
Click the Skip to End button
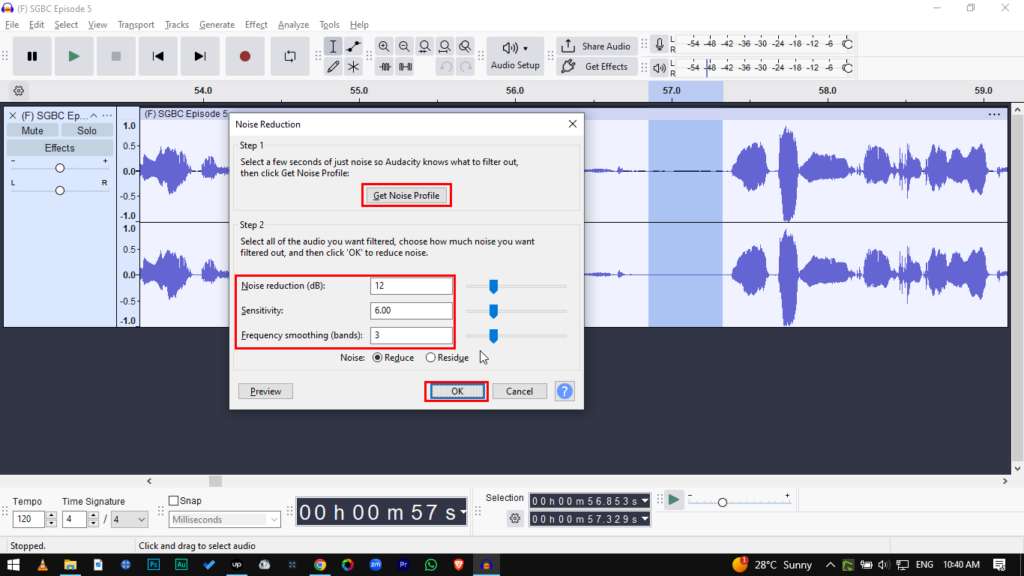(x=200, y=57)
